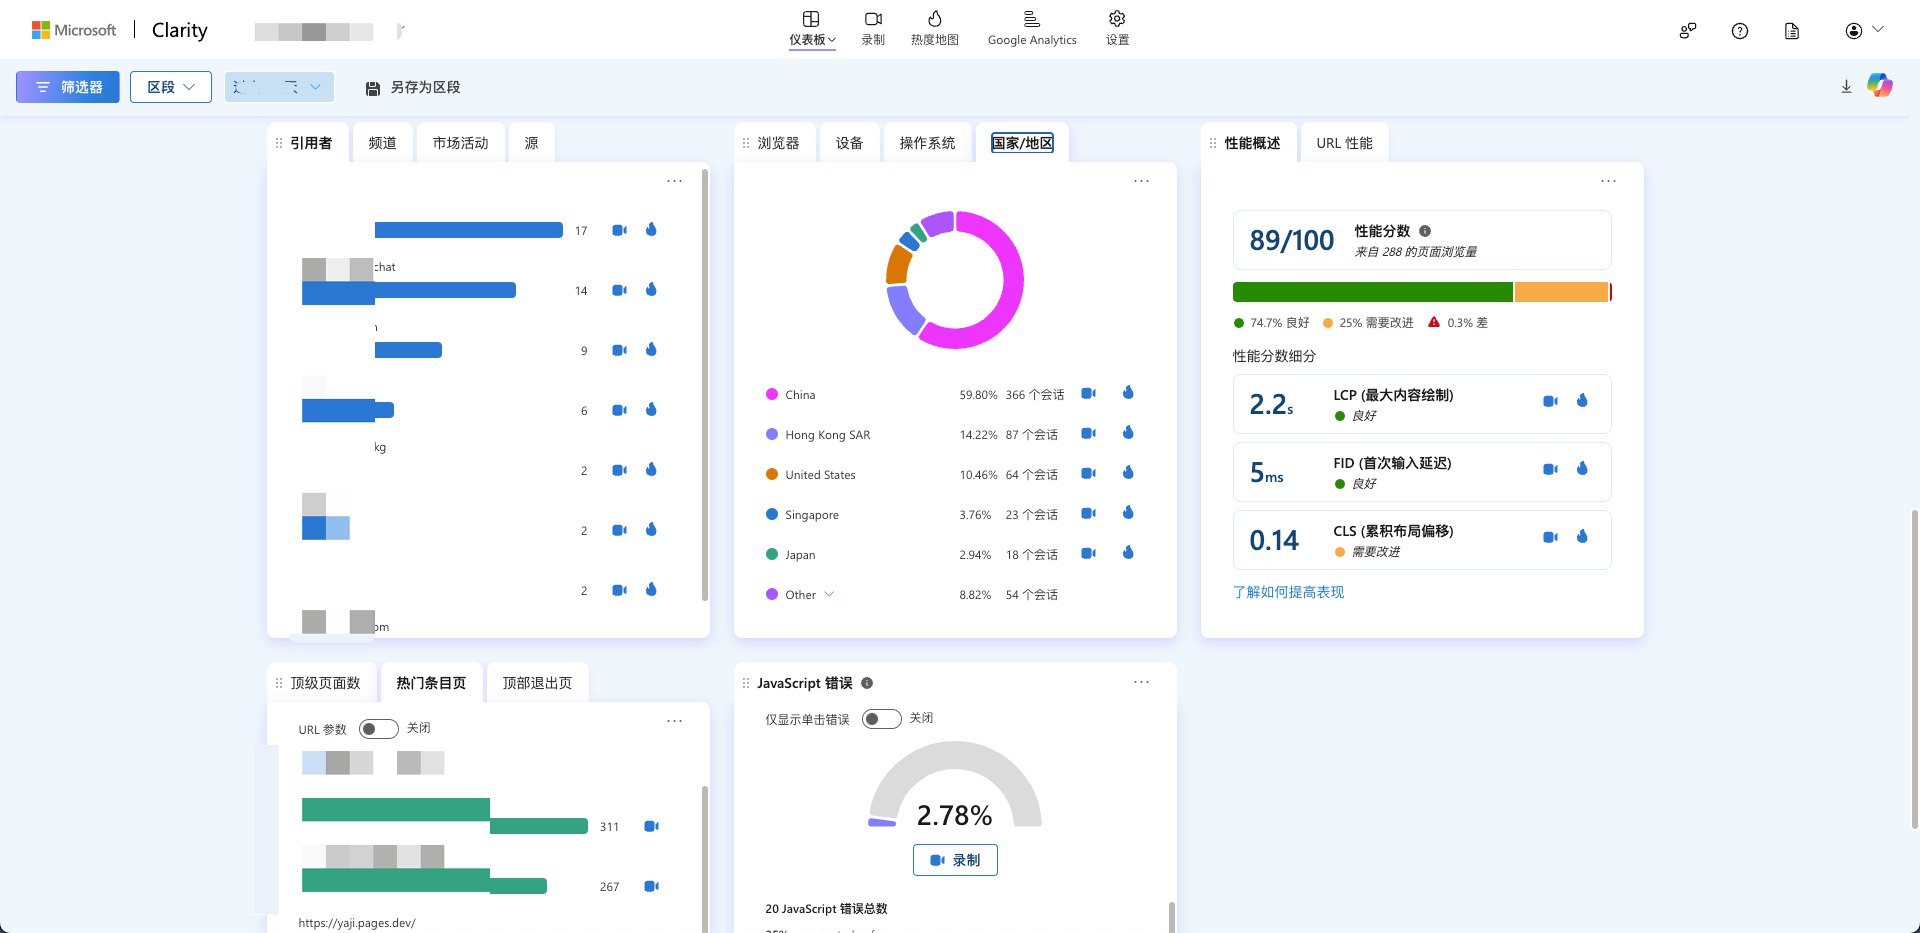Viewport: 1920px width, 933px height.
Task: Expand the 区段 dropdown
Action: pos(171,87)
